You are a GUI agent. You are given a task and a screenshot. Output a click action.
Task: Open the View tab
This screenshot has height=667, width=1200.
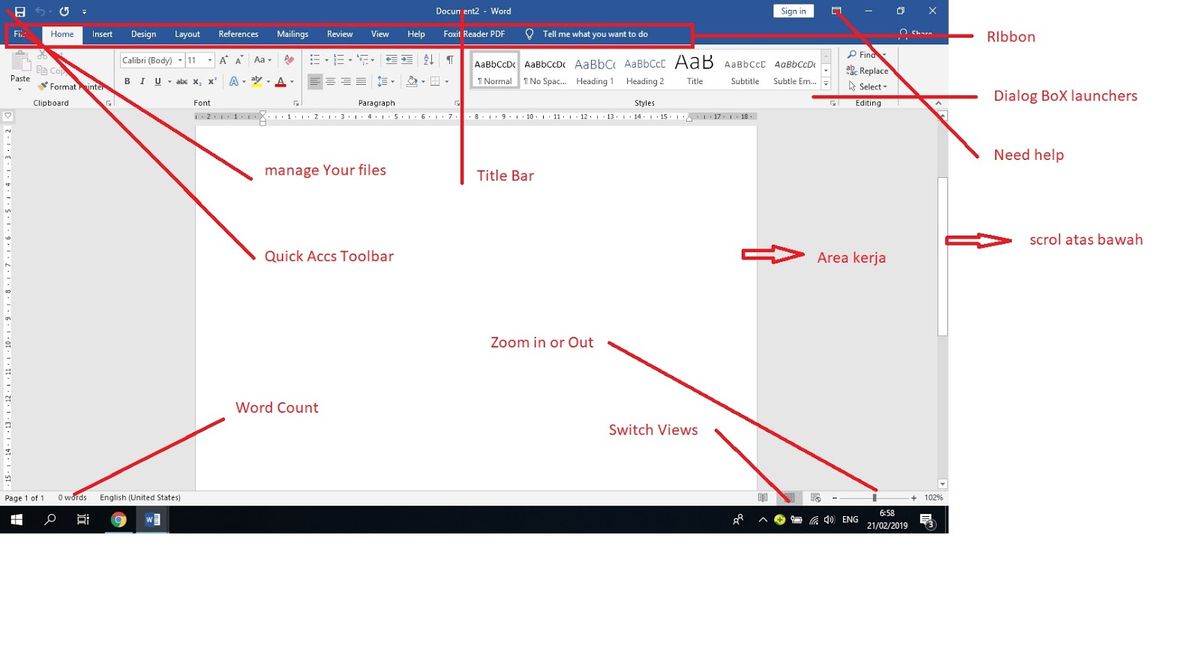pos(380,34)
